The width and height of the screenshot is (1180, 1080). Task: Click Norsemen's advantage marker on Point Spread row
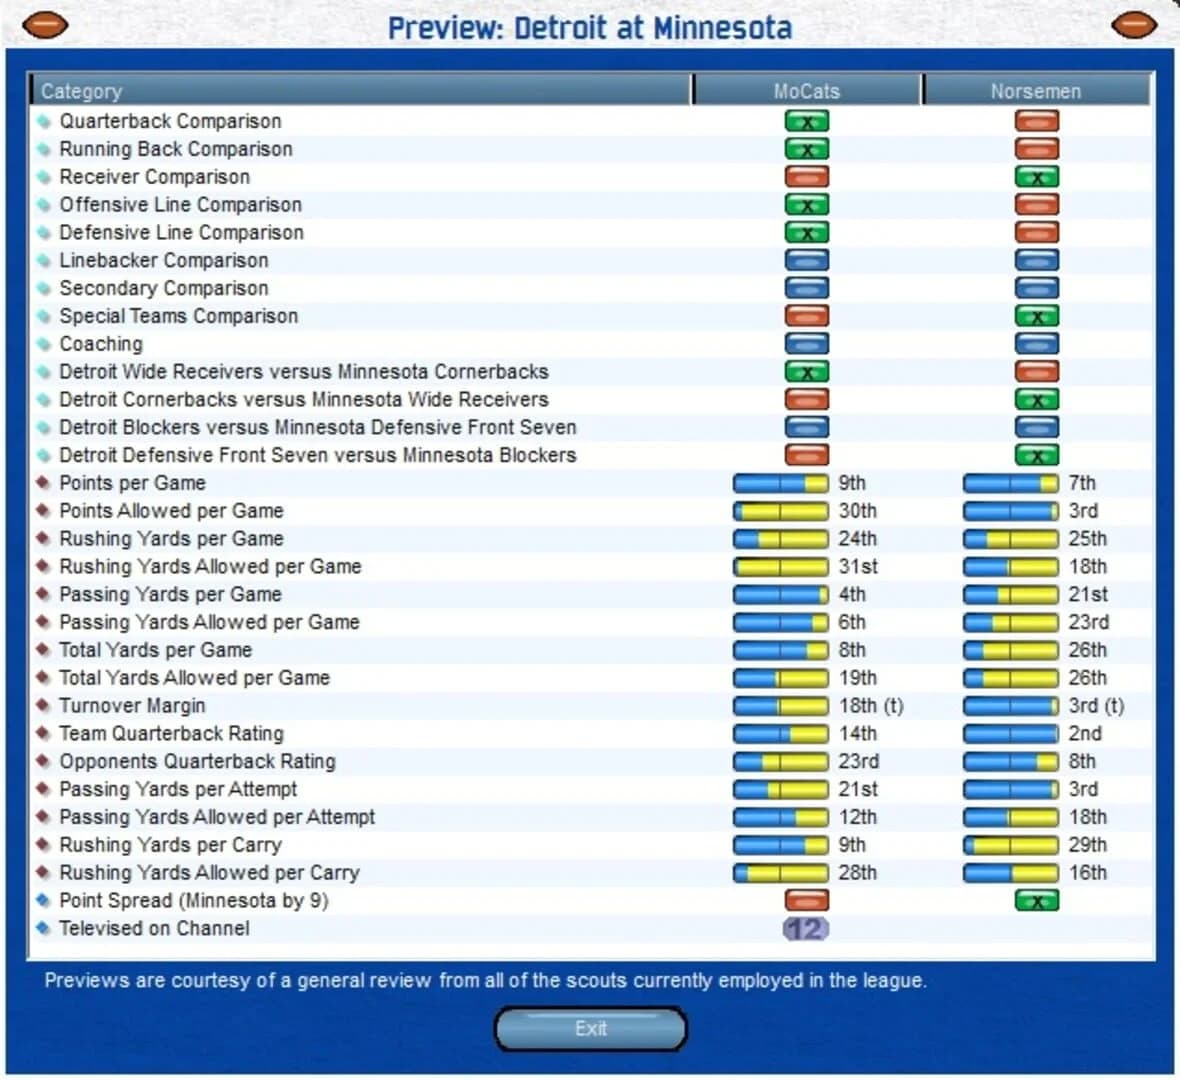click(x=1037, y=900)
